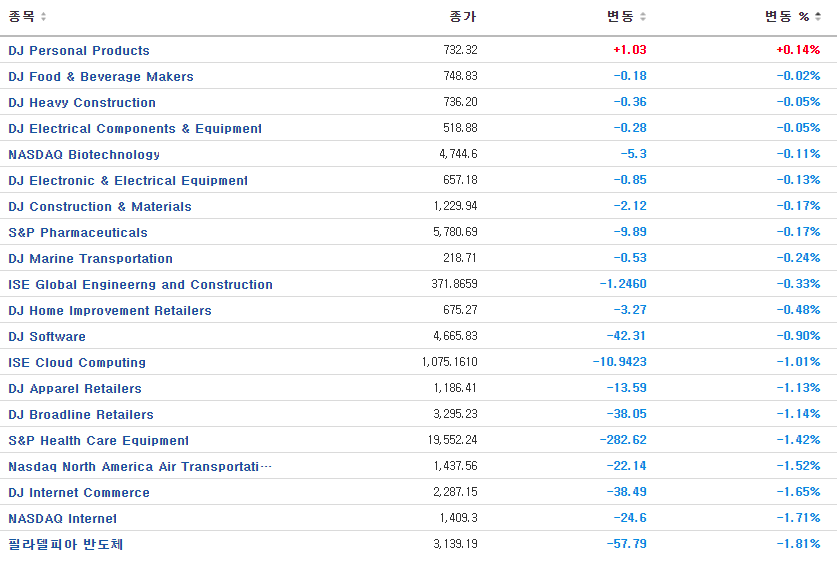The height and width of the screenshot is (562, 837).
Task: Select change value -24.6
Action: click(630, 518)
